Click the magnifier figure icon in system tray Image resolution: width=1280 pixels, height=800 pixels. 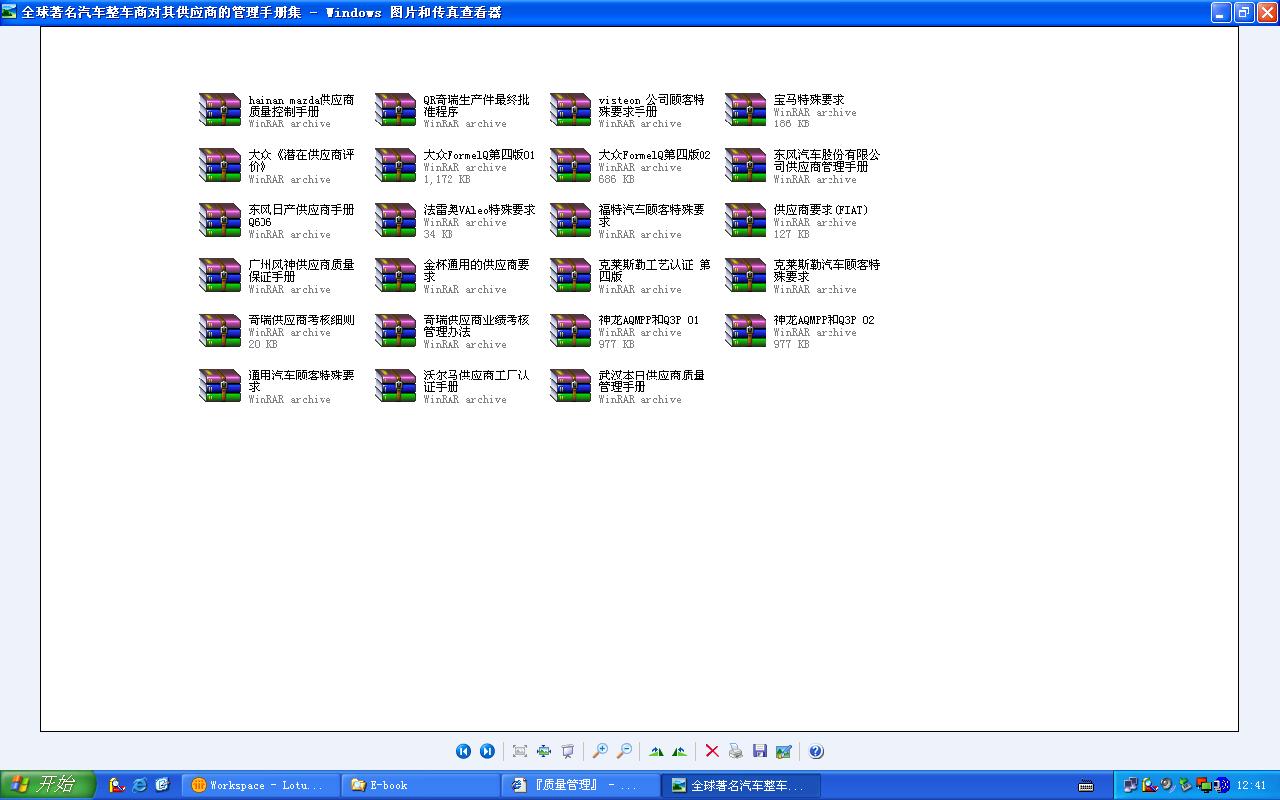tap(1148, 785)
